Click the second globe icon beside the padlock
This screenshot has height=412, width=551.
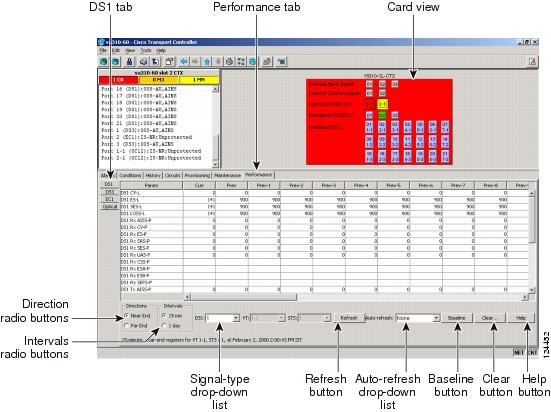point(116,62)
